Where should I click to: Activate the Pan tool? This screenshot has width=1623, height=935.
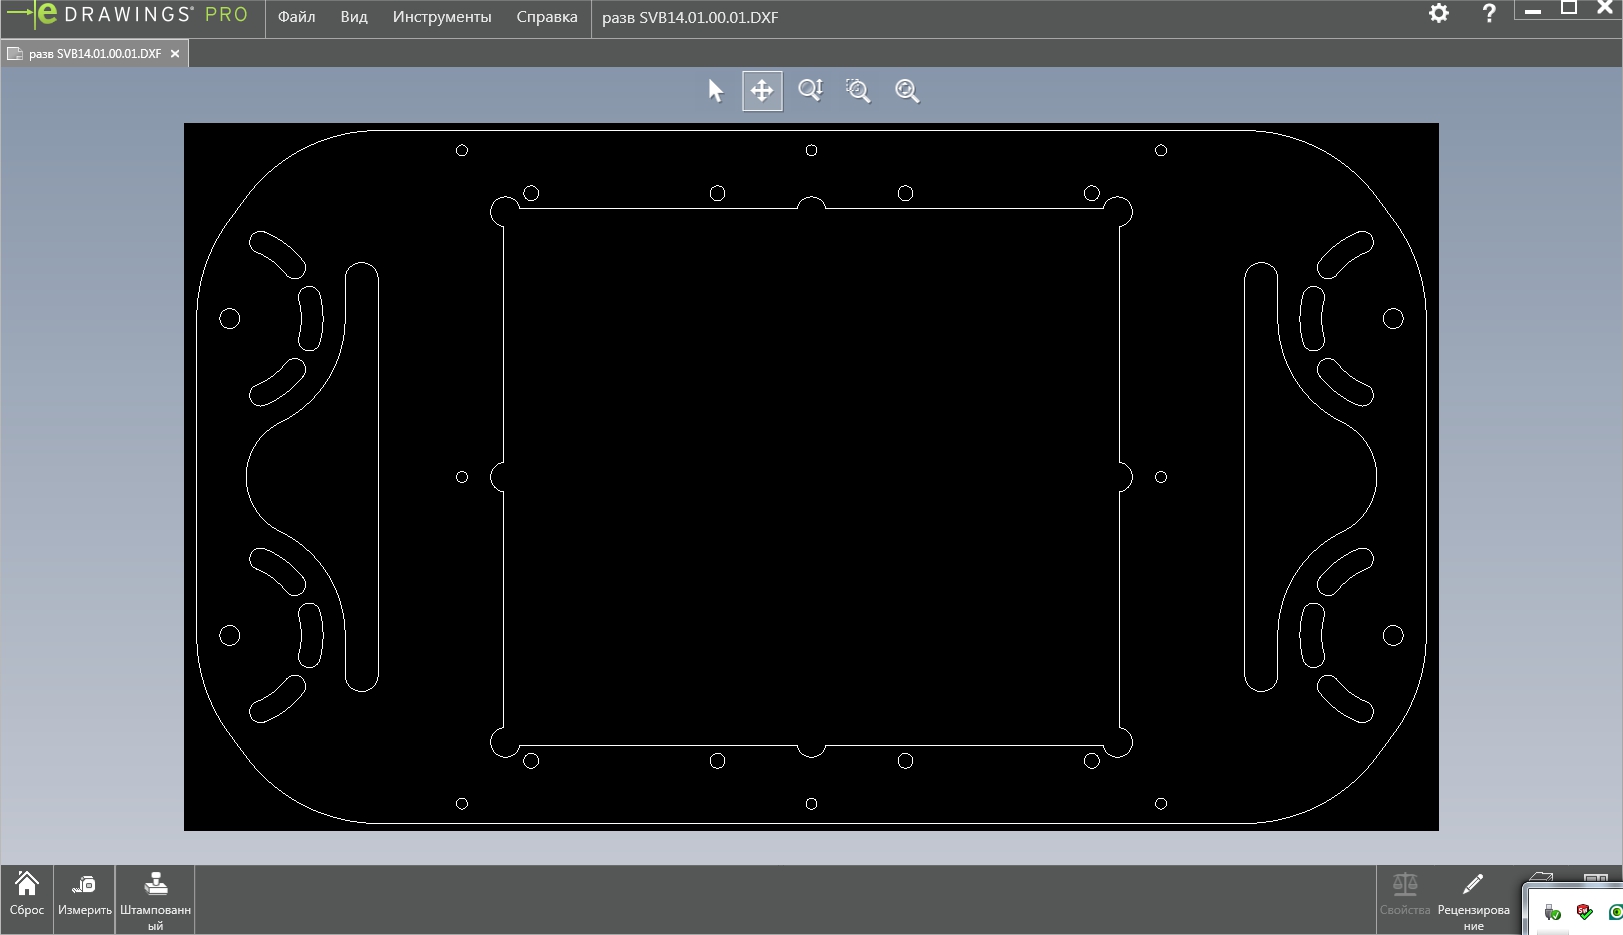coord(762,91)
